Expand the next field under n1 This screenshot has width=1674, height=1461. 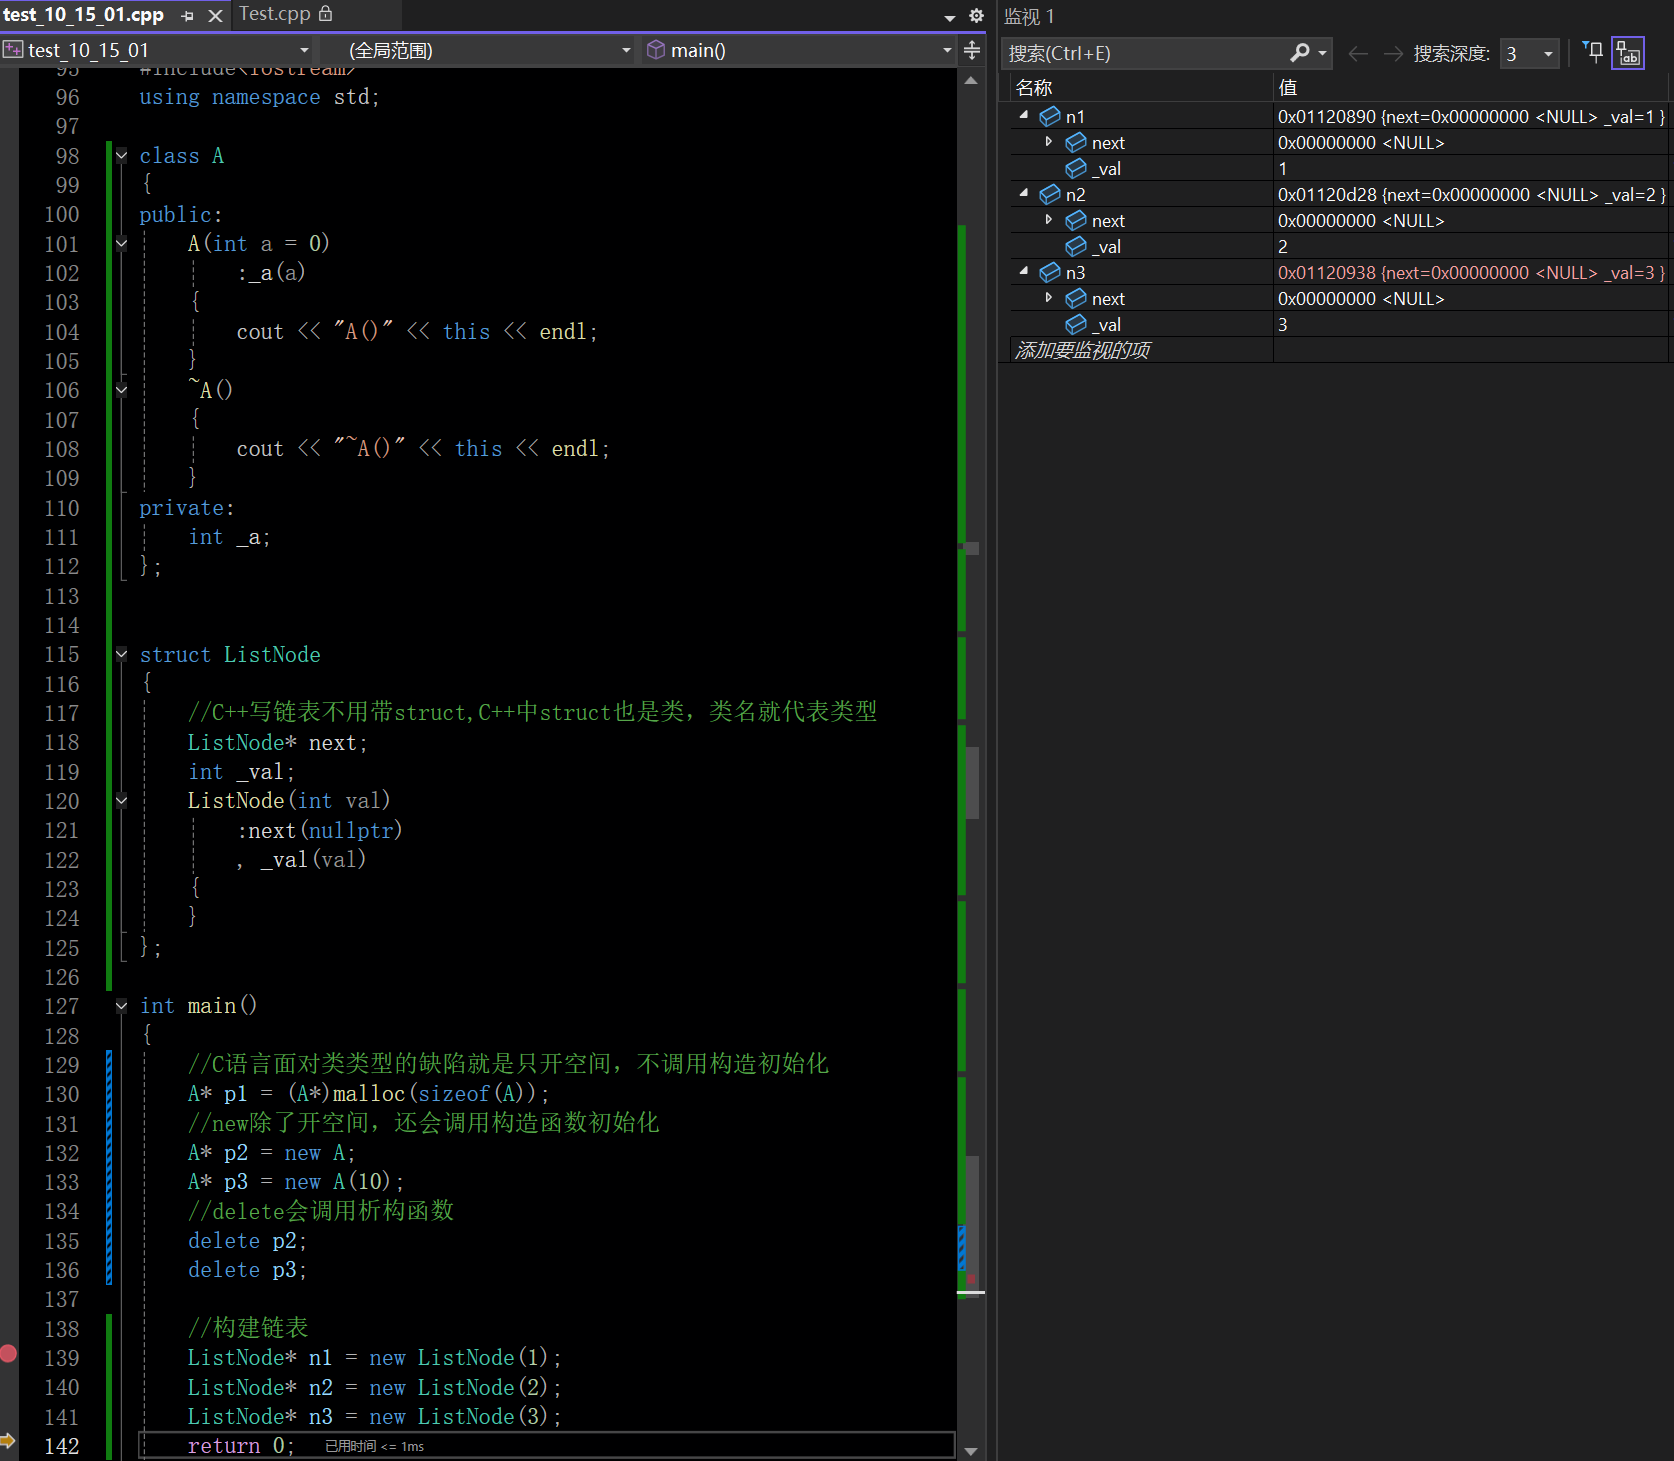(x=1049, y=142)
